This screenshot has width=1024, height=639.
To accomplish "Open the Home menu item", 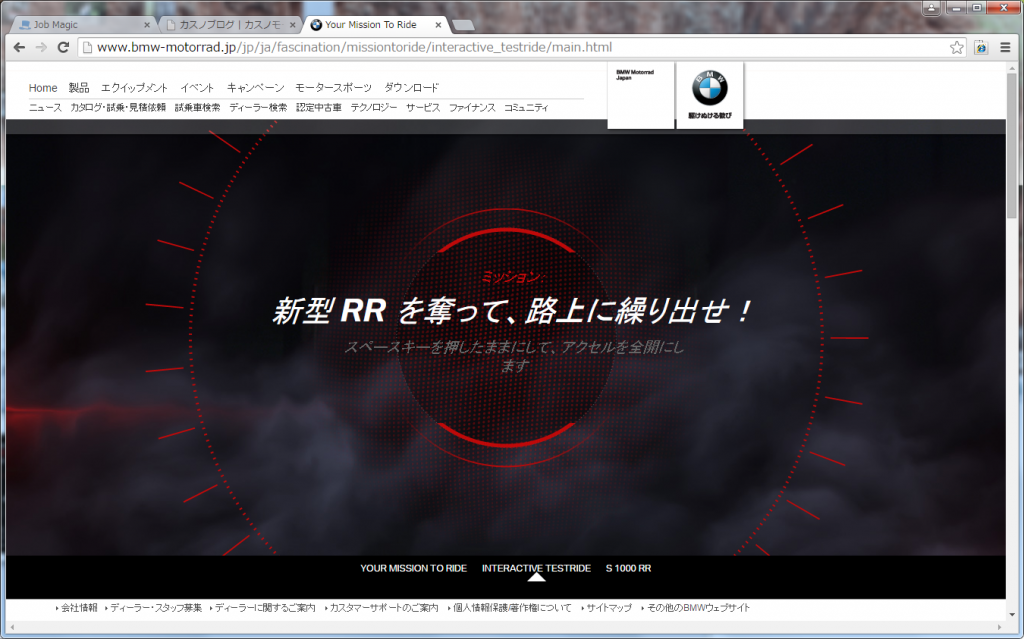I will point(43,88).
